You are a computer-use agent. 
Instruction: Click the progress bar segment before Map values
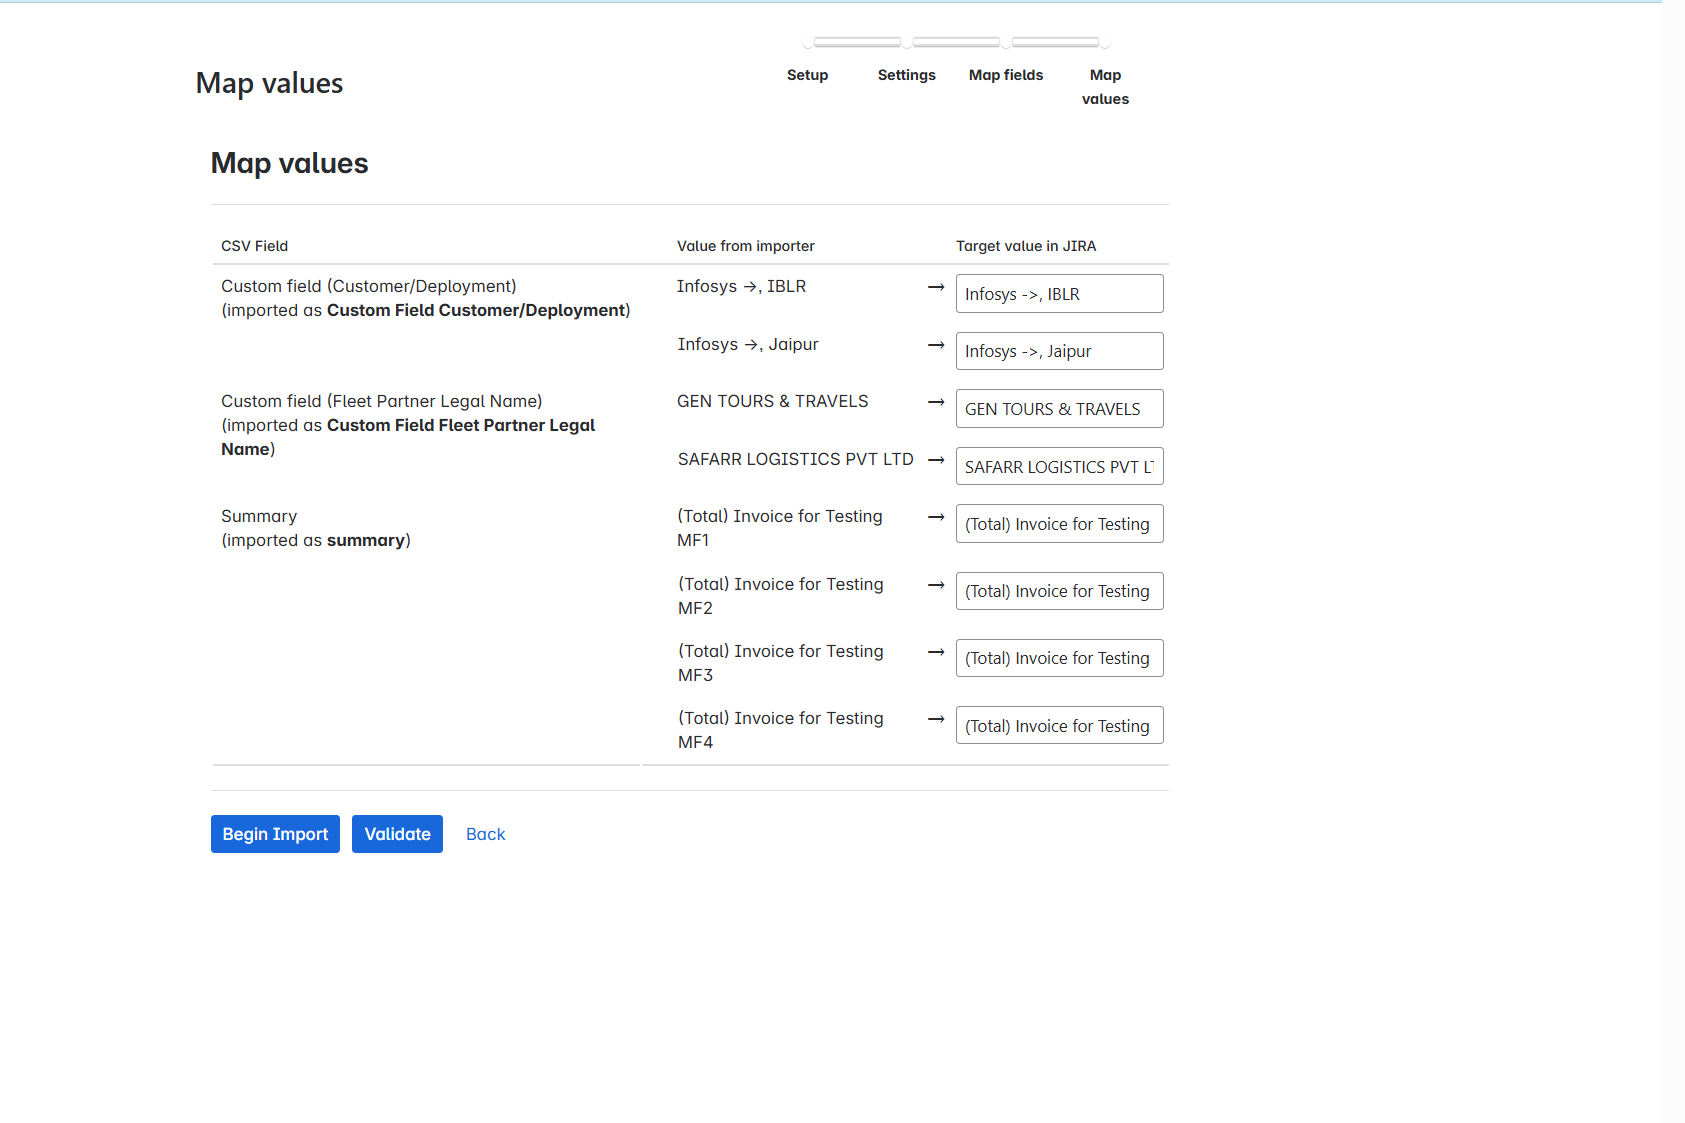(x=1057, y=42)
